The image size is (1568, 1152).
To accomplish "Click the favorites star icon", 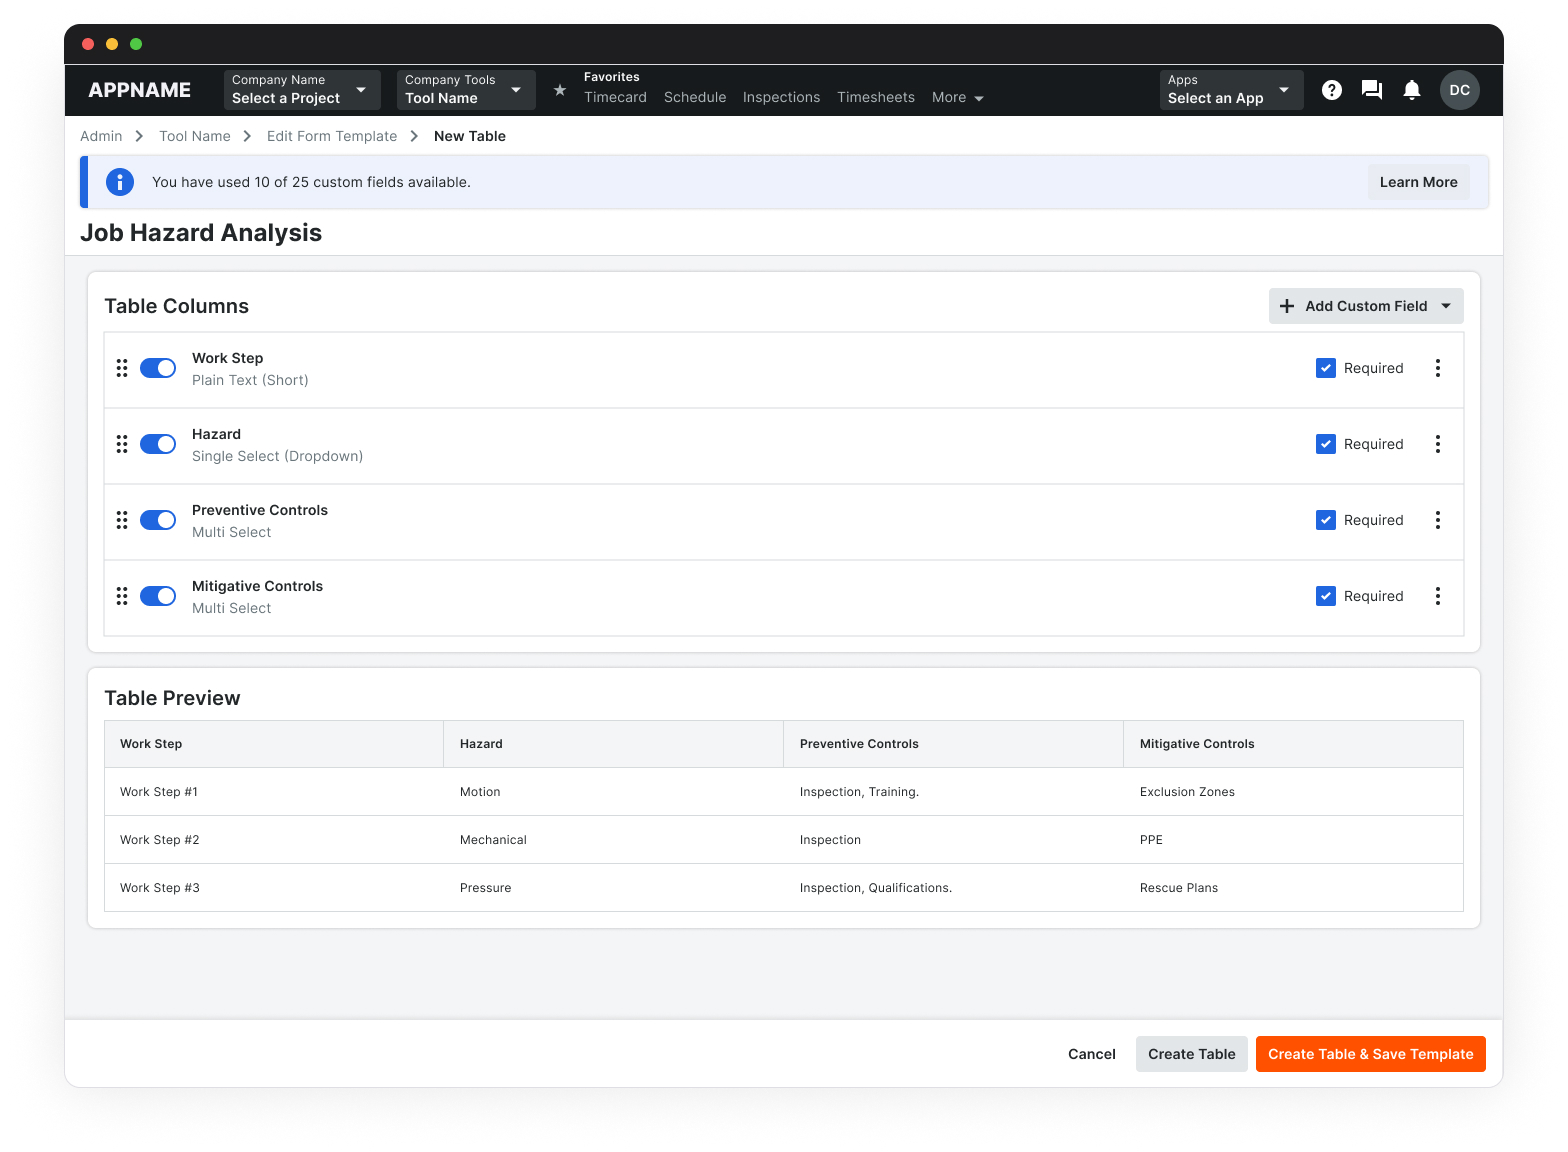I will [x=560, y=90].
